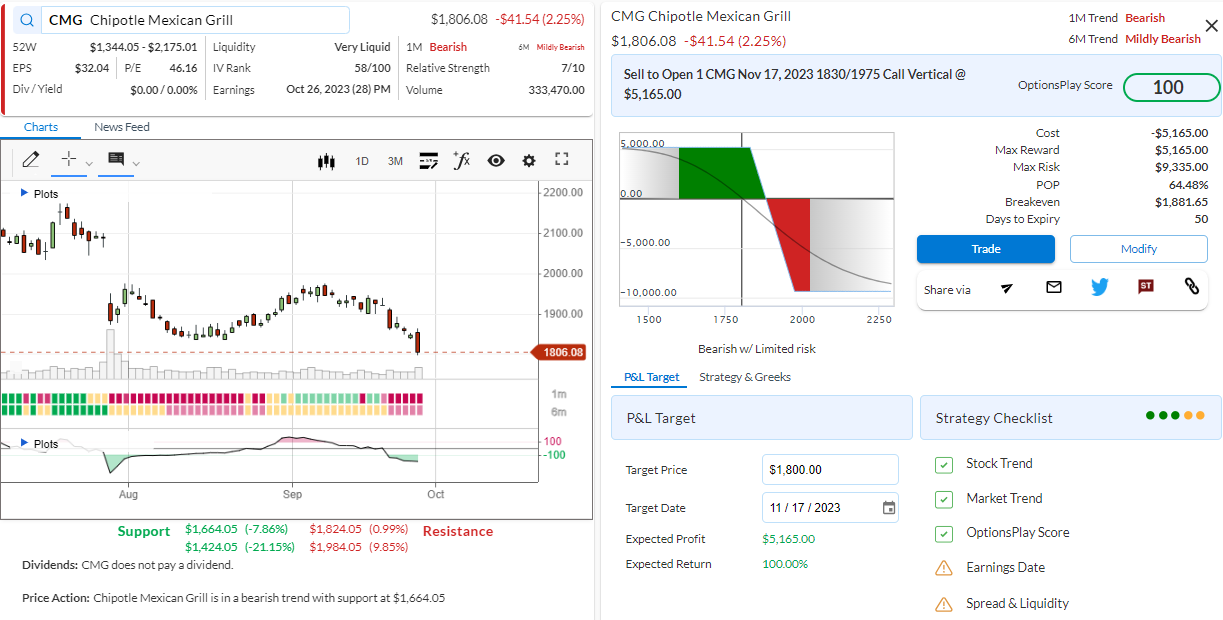Edit the Target Price field
Image resolution: width=1223 pixels, height=620 pixels.
[x=830, y=469]
